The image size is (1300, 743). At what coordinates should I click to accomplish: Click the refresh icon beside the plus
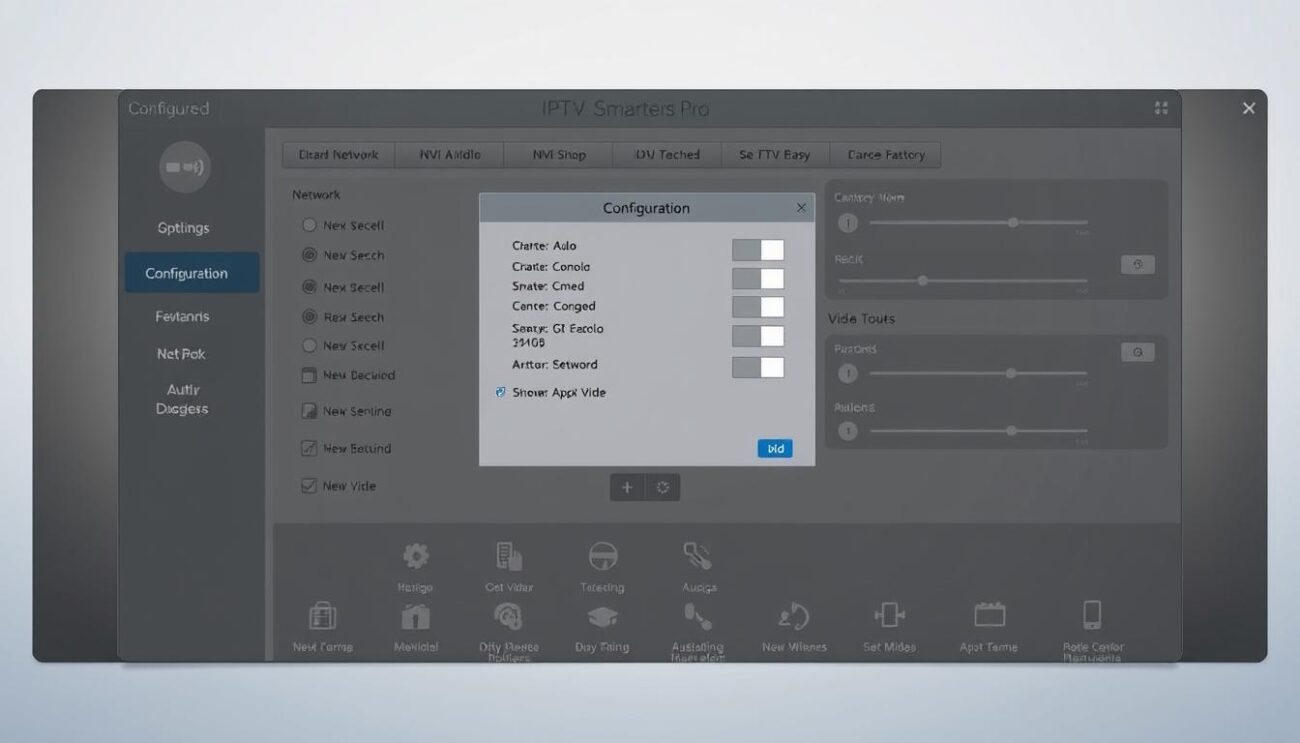[x=662, y=487]
